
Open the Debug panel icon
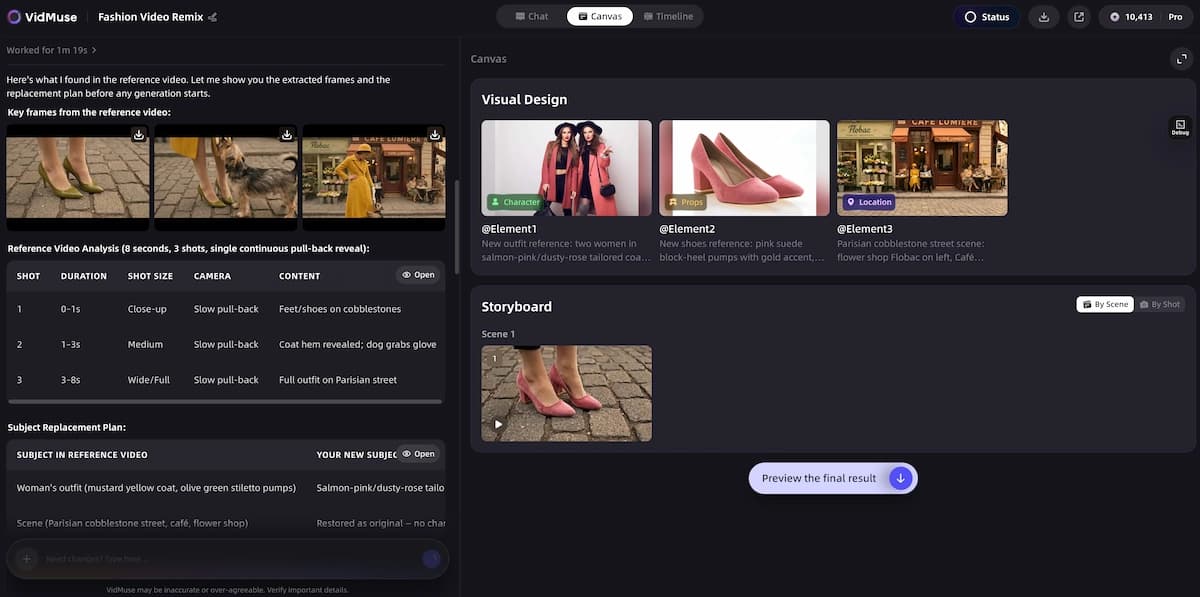click(x=1181, y=127)
